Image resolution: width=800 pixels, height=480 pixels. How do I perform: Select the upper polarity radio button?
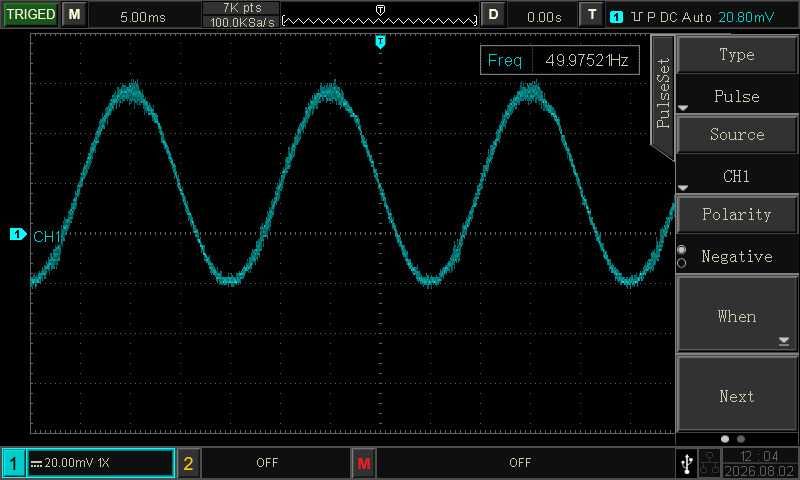coord(682,249)
